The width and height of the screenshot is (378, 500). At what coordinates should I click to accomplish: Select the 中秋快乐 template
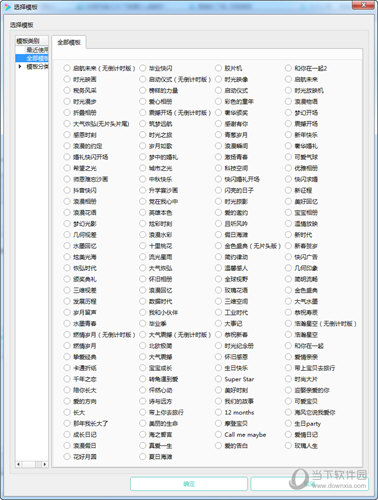143,179
